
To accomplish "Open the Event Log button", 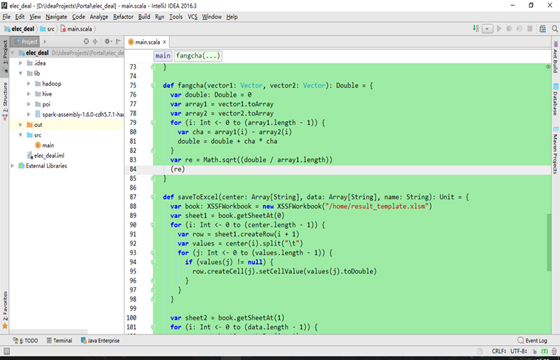I will (532, 340).
